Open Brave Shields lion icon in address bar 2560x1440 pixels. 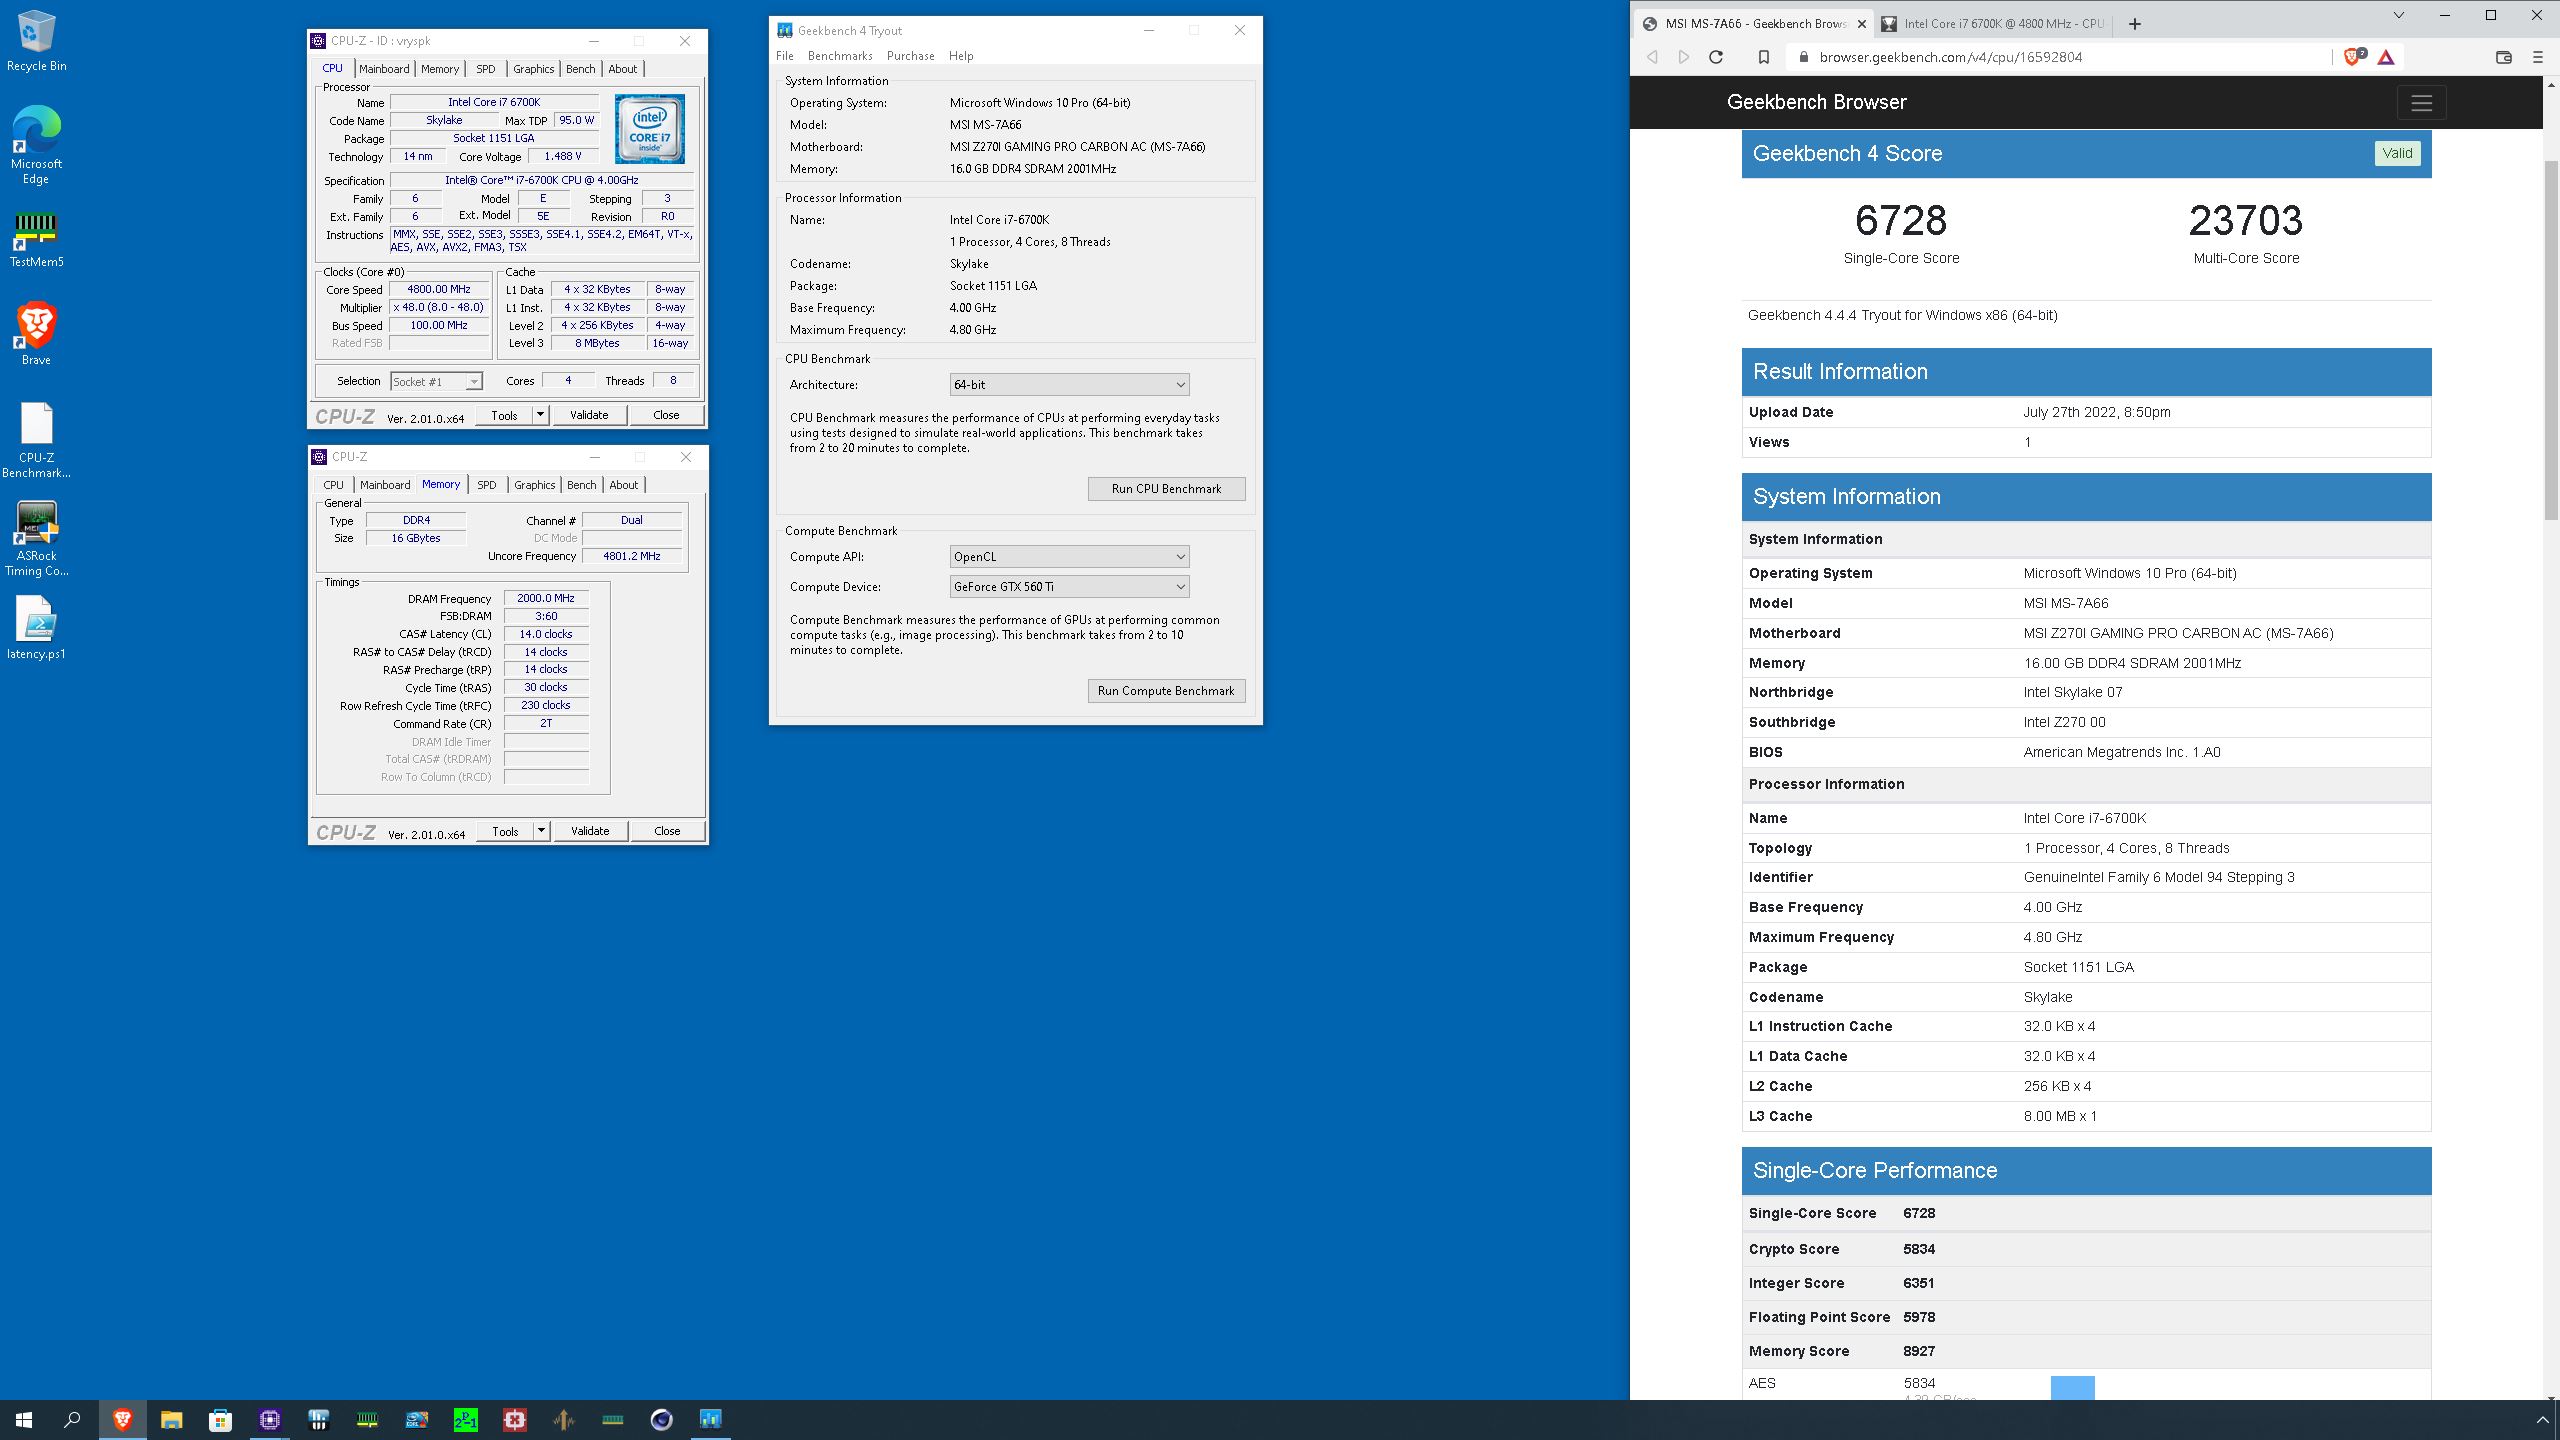coord(2354,57)
